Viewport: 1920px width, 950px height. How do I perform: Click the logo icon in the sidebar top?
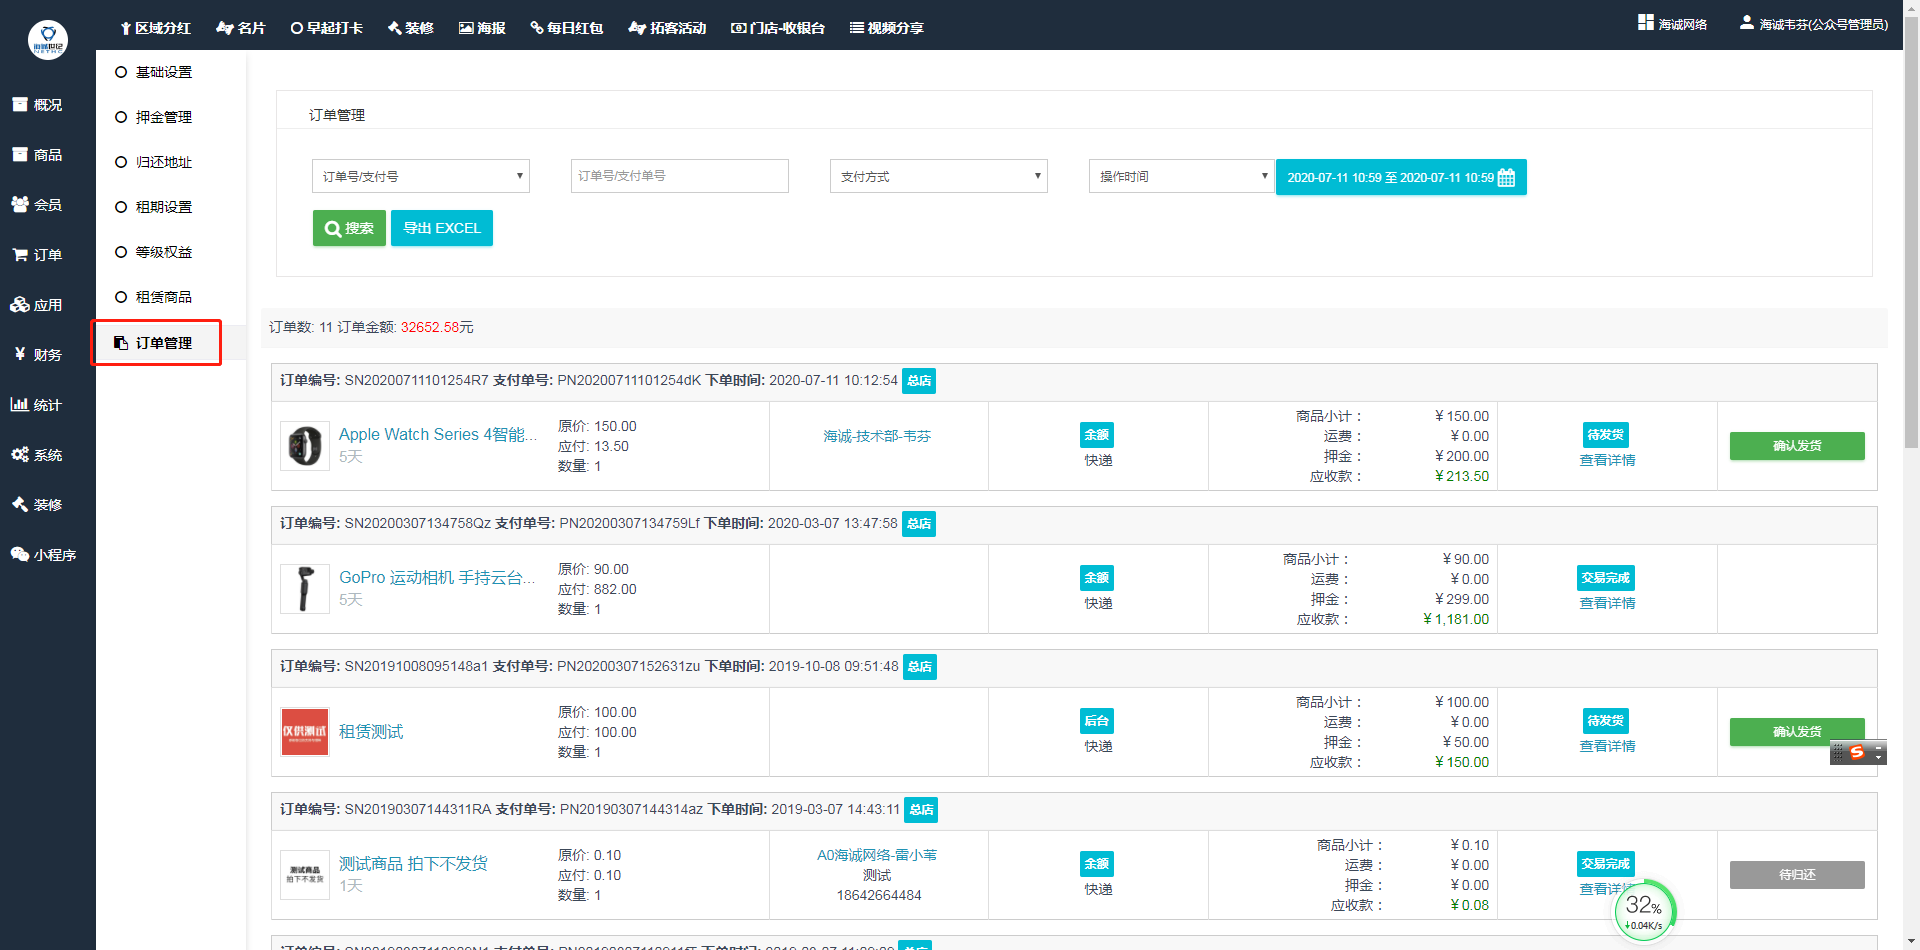click(47, 40)
